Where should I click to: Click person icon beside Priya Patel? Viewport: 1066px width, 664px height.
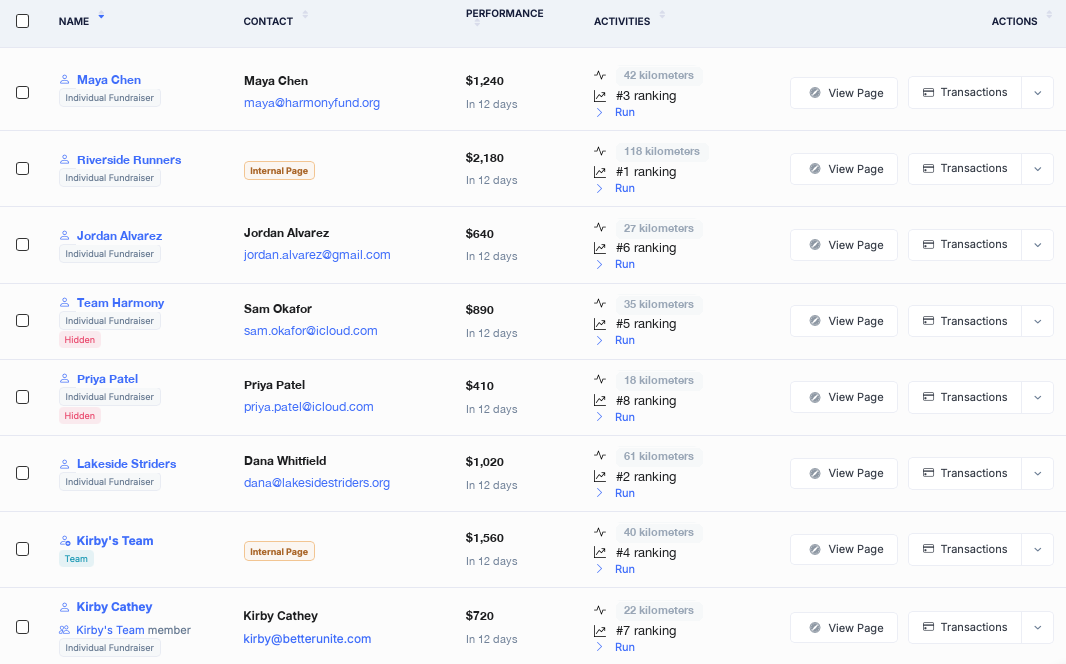(x=65, y=379)
